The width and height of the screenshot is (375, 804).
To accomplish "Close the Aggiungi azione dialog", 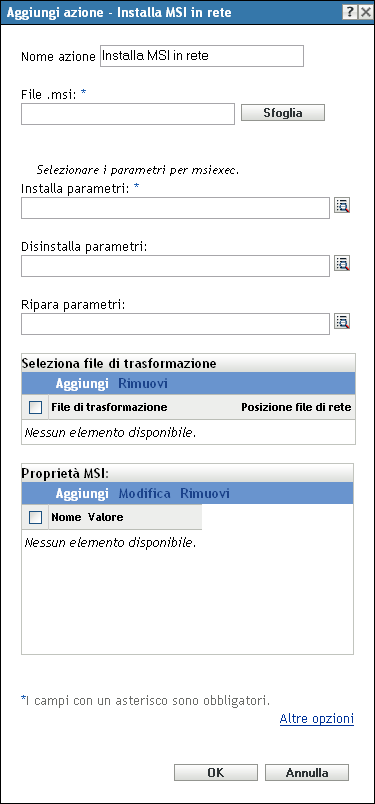I will (365, 12).
